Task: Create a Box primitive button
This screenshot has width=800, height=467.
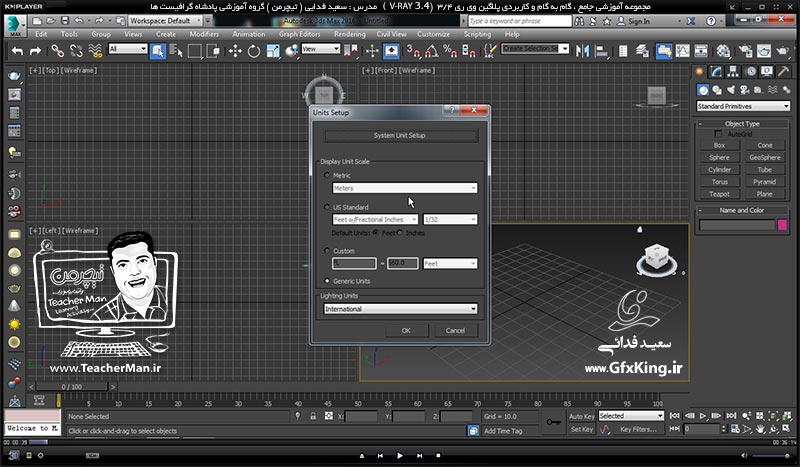Action: coord(719,145)
